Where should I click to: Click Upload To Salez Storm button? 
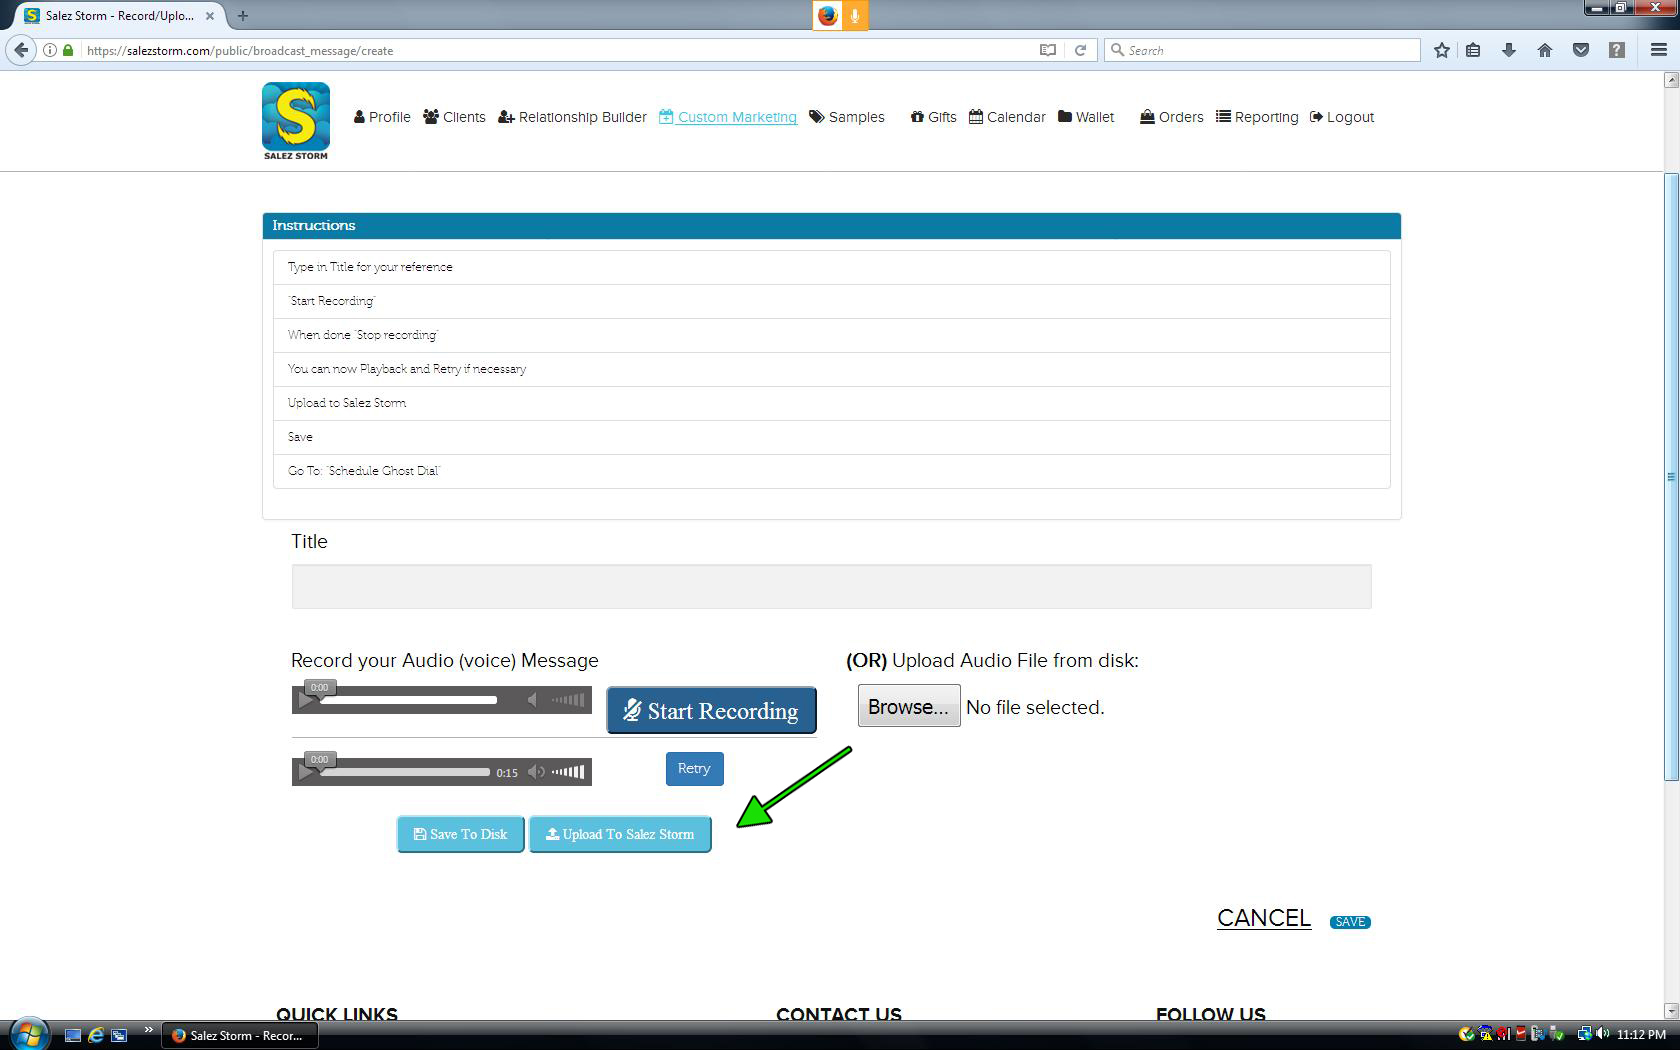pos(620,834)
